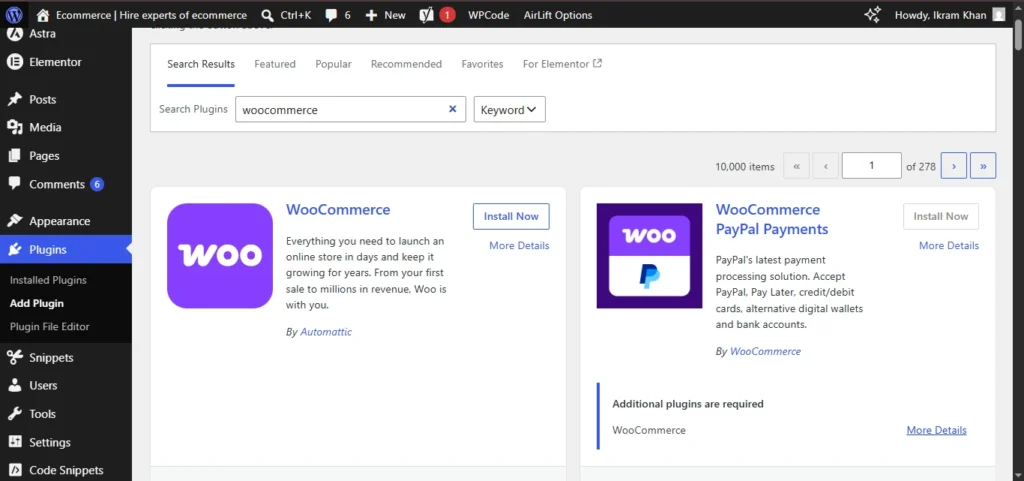
Task: Open Plugin File Editor submenu item
Action: coord(50,326)
